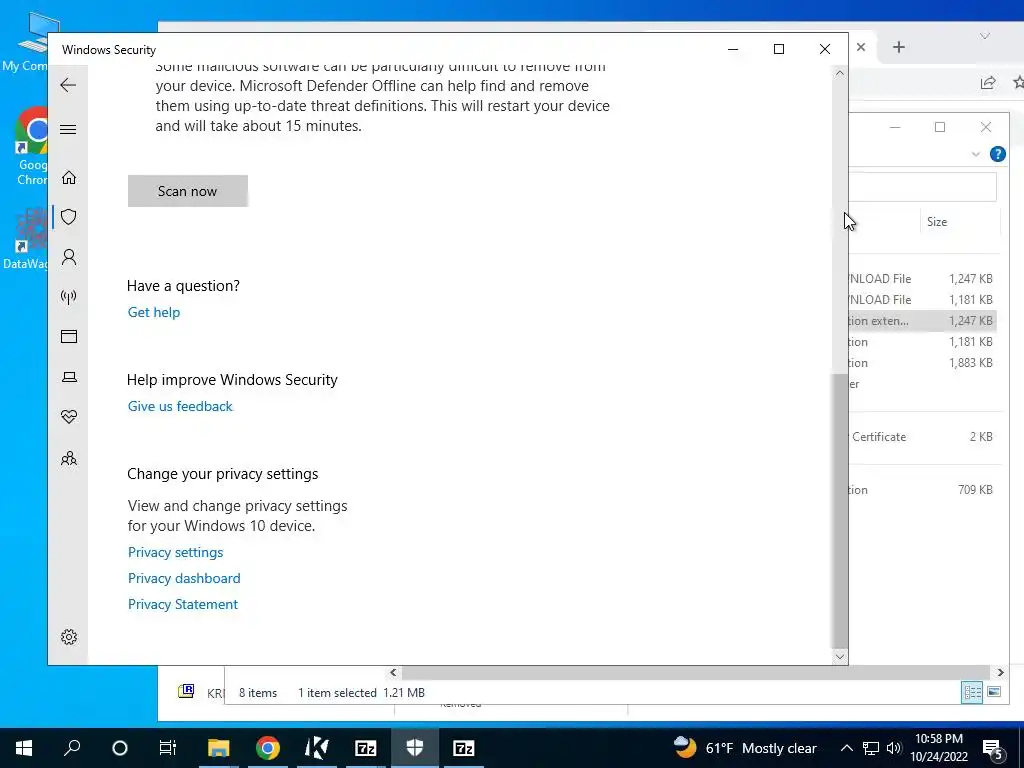Start Microsoft Defender Offline scan now
The image size is (1024, 768).
pos(187,191)
